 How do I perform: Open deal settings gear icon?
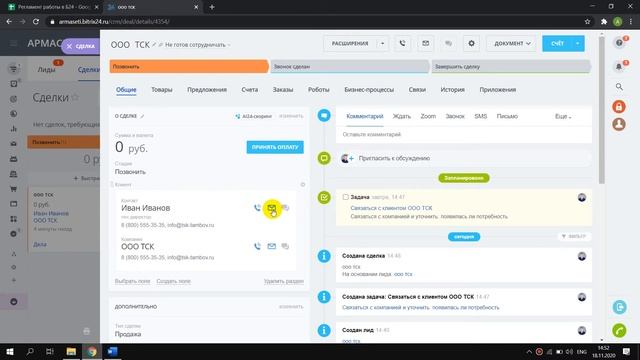[471, 43]
